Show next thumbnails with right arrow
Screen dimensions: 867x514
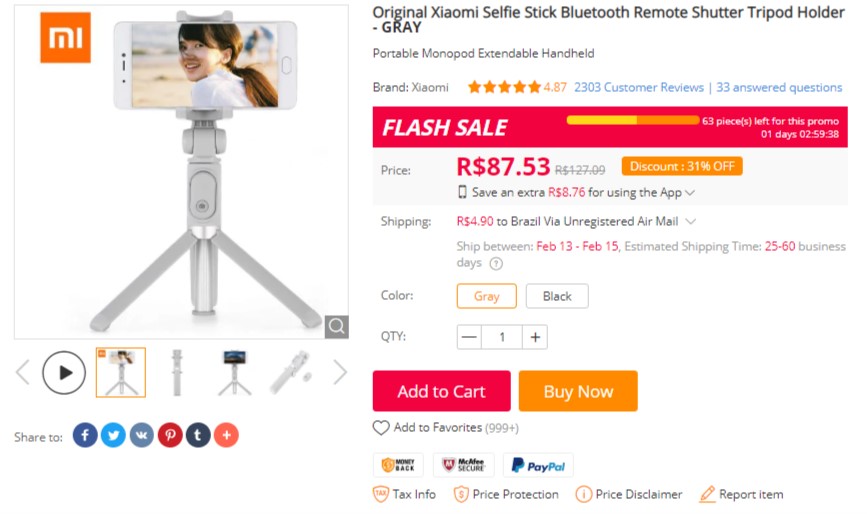[340, 373]
